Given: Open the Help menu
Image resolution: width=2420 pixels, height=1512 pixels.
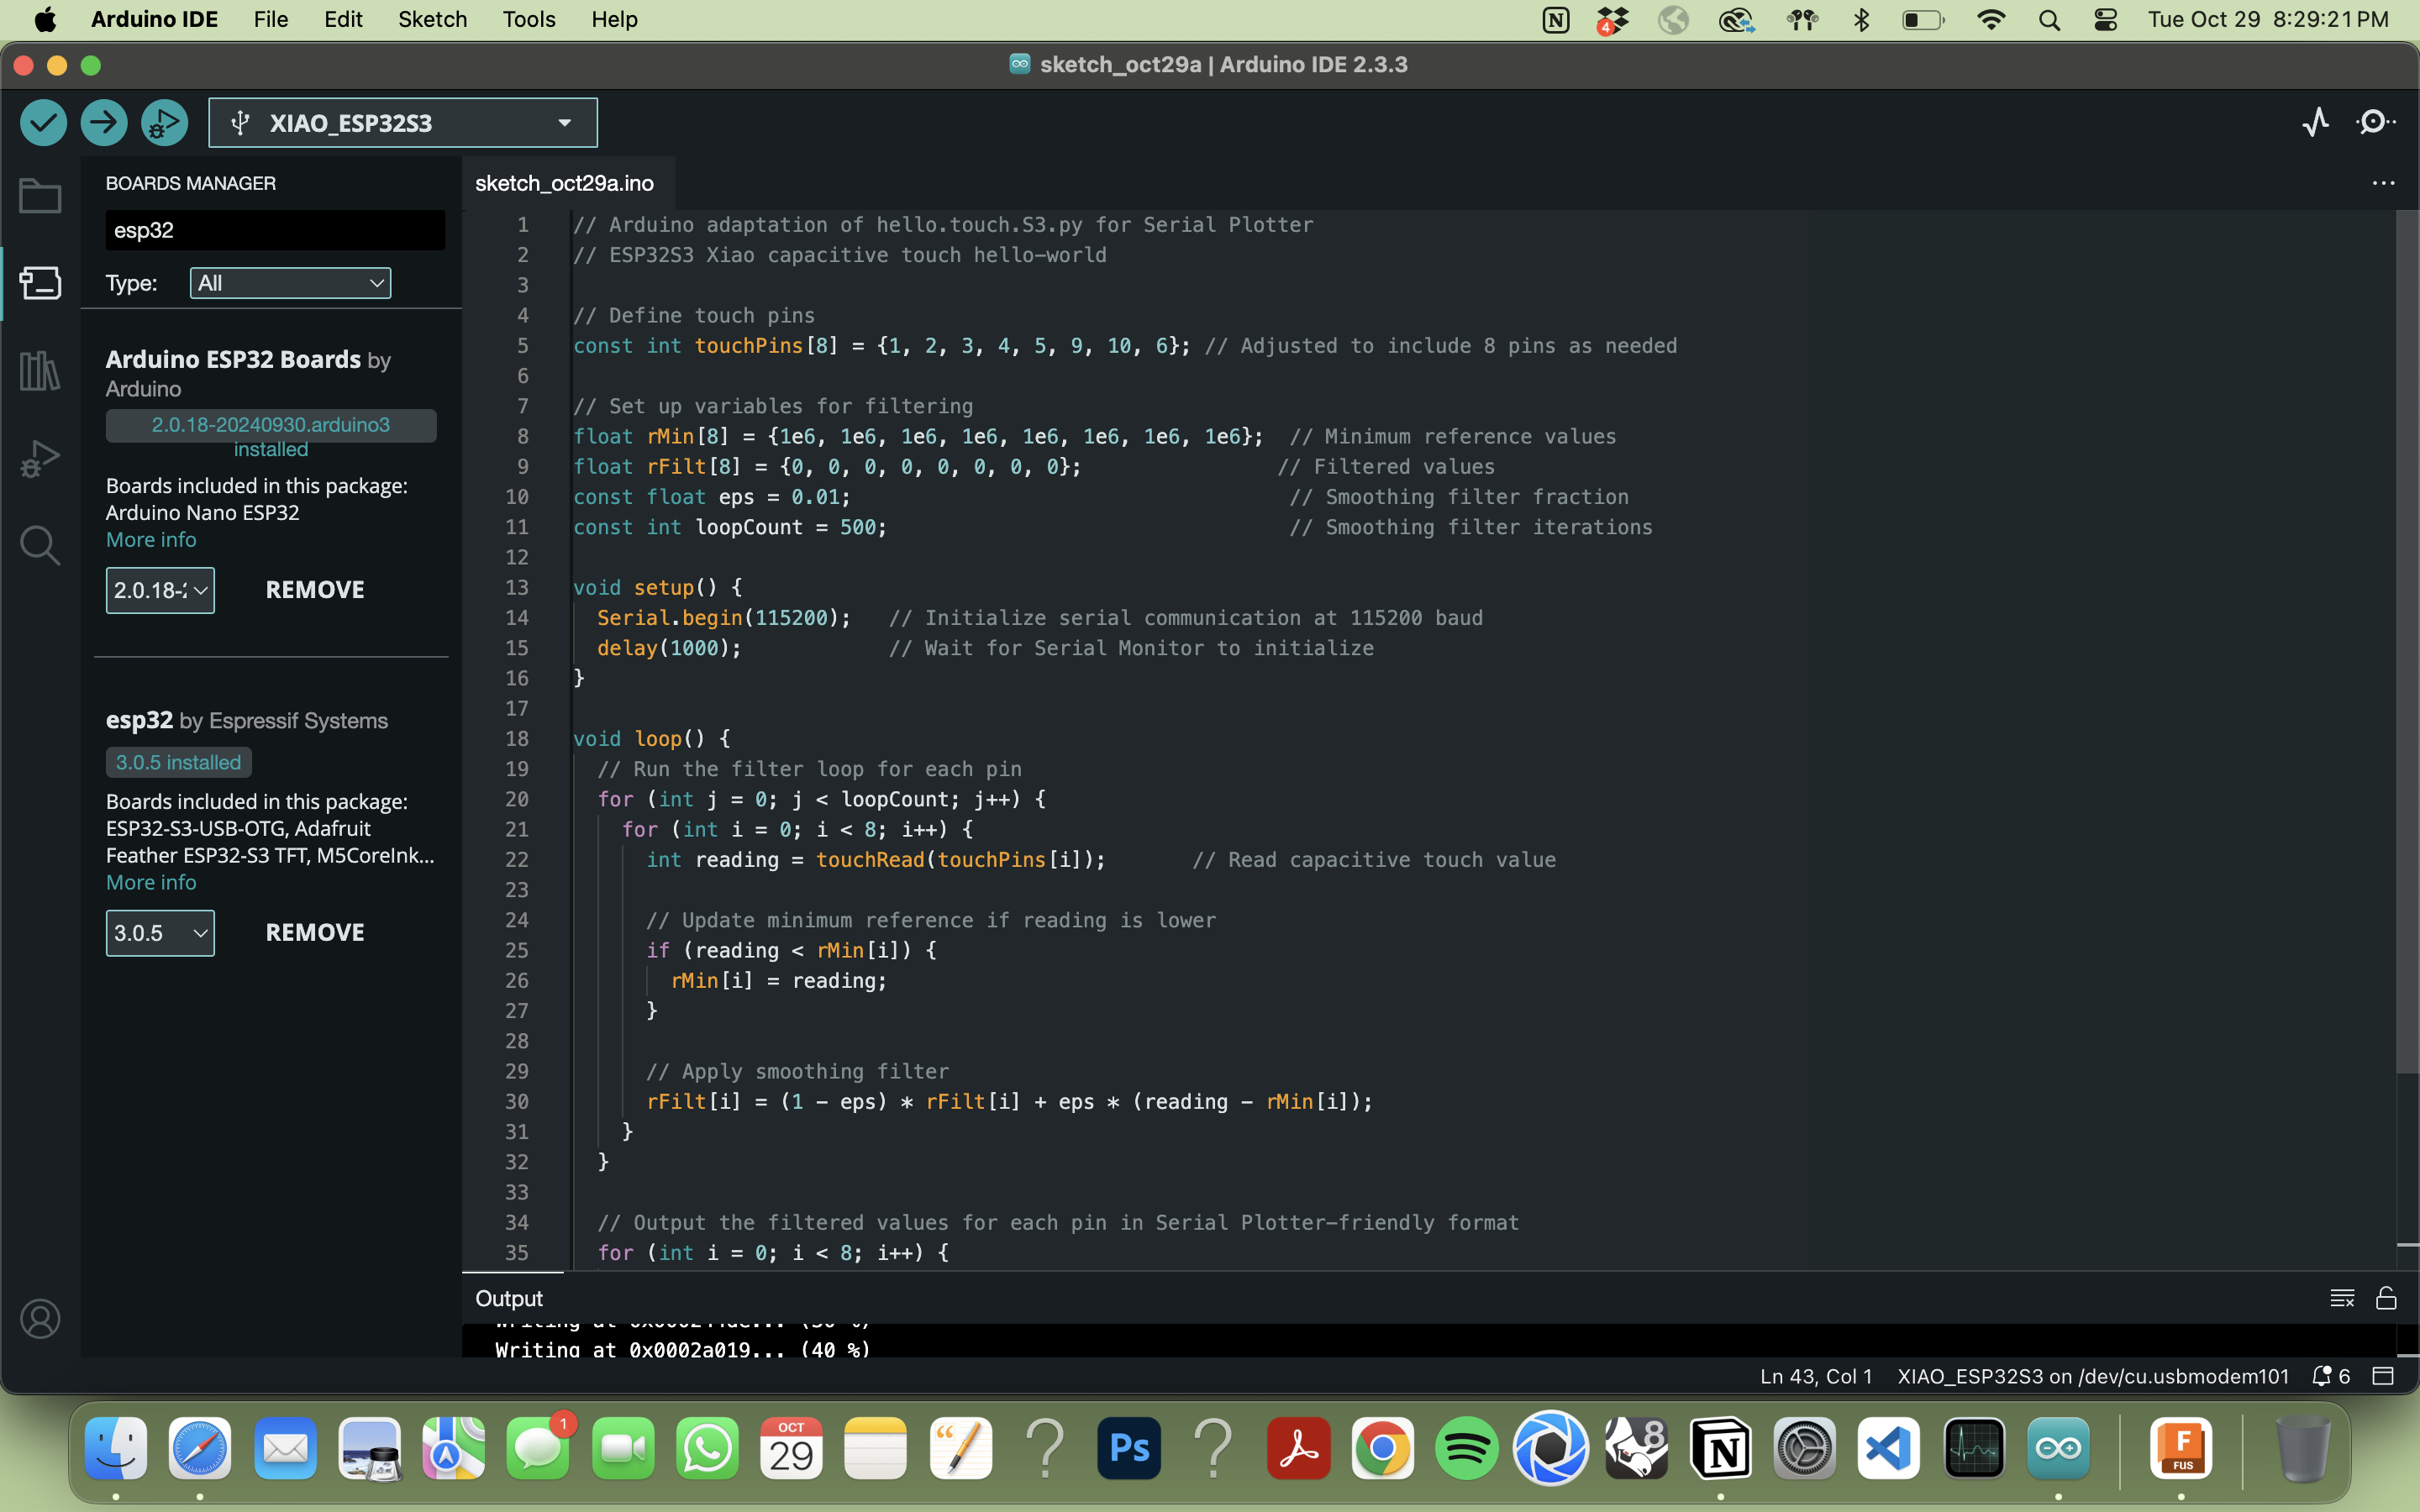Looking at the screenshot, I should 614,20.
